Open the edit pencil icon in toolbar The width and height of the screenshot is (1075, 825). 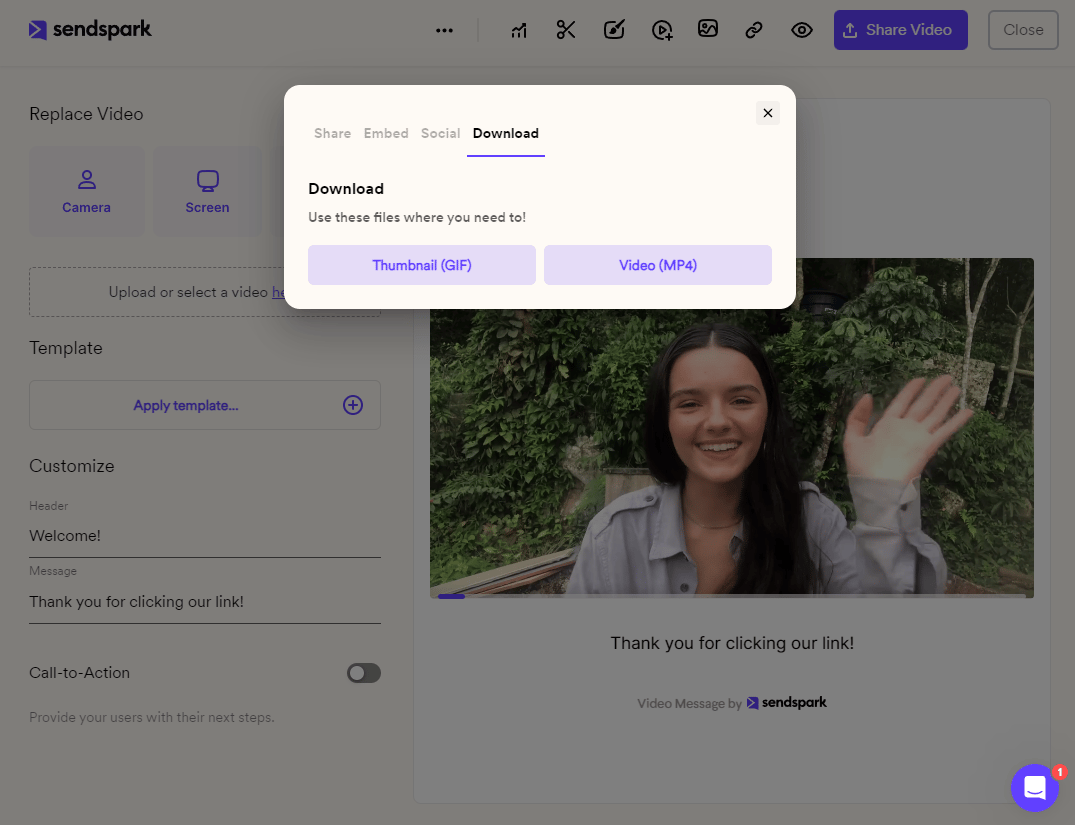click(614, 29)
